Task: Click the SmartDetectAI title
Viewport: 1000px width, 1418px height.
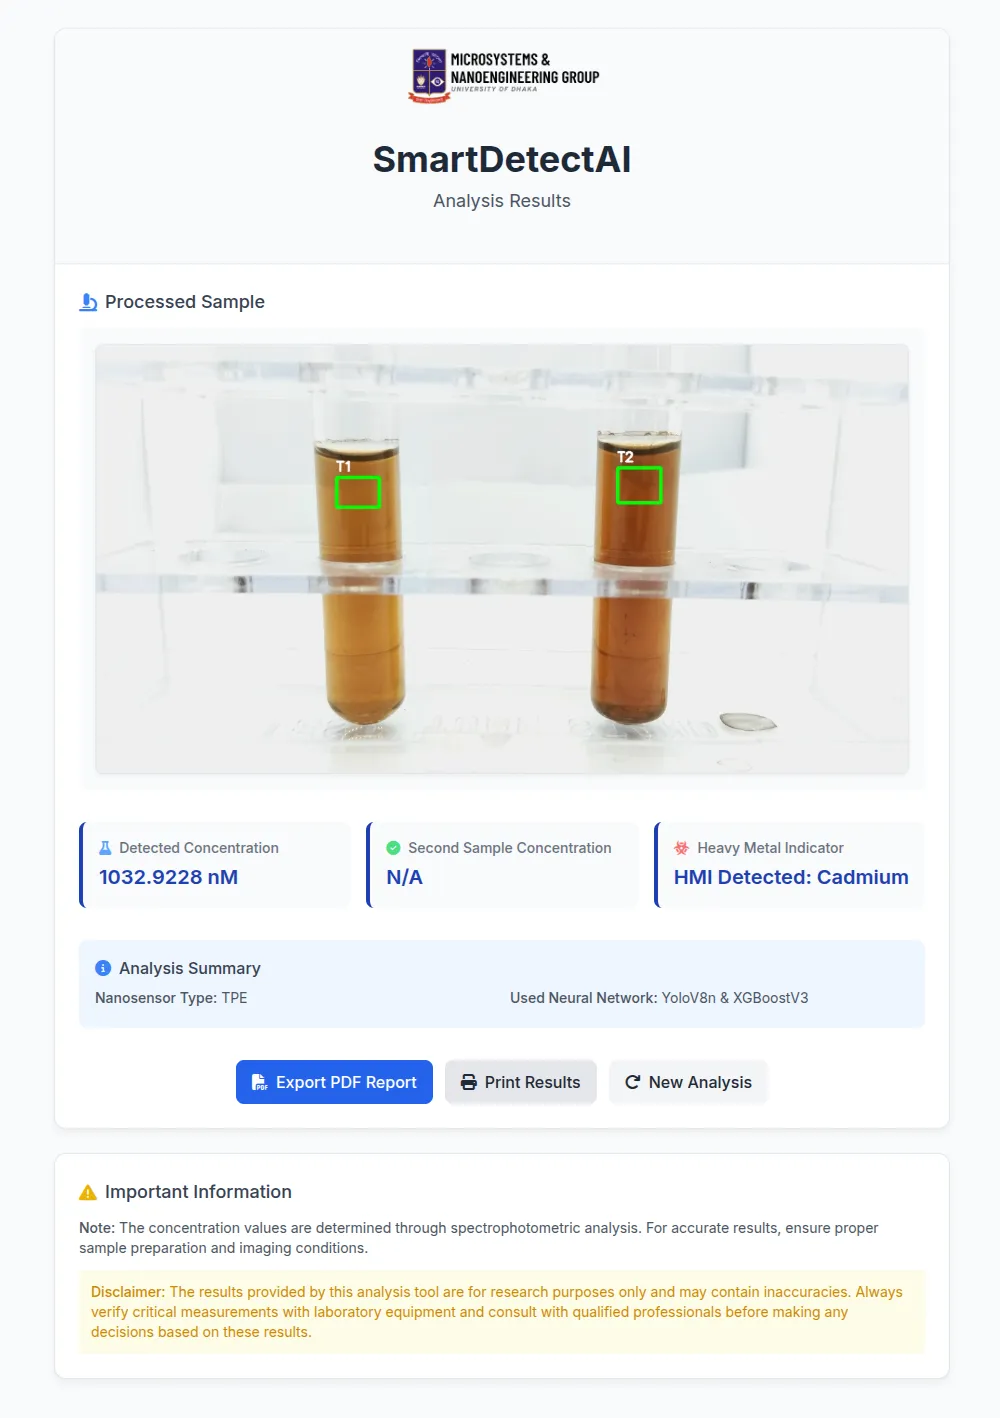Action: [502, 160]
